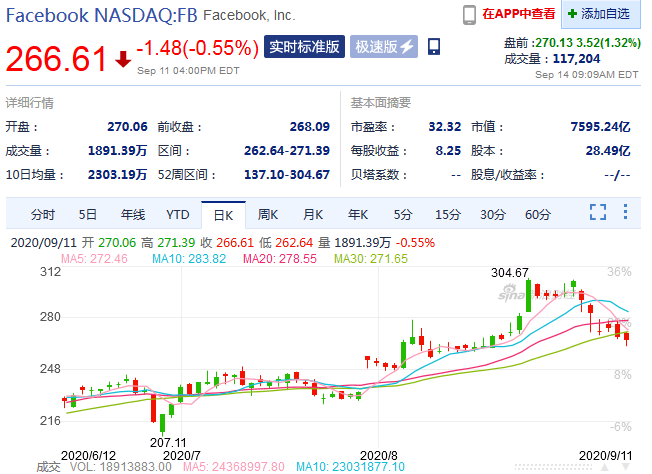
Task: Click the change -1.48(-0.55%)
Action: click(x=198, y=48)
